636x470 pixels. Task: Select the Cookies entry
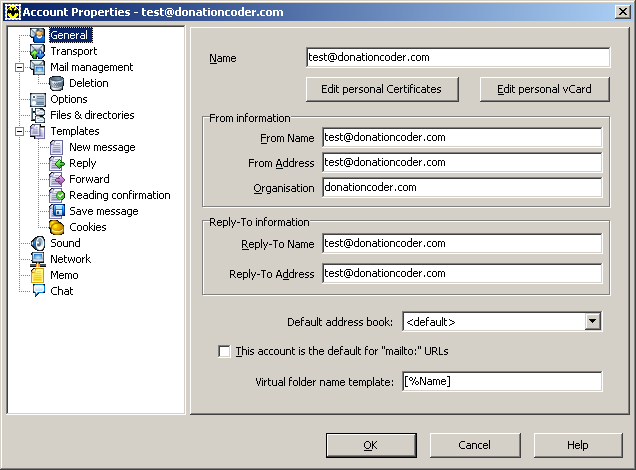[x=88, y=227]
